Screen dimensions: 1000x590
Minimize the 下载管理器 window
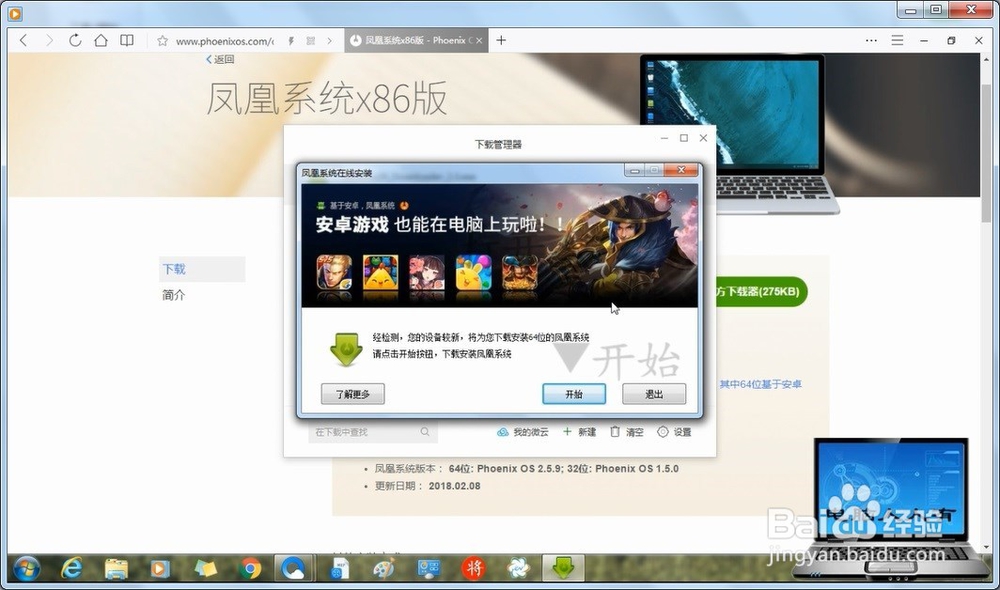point(665,138)
